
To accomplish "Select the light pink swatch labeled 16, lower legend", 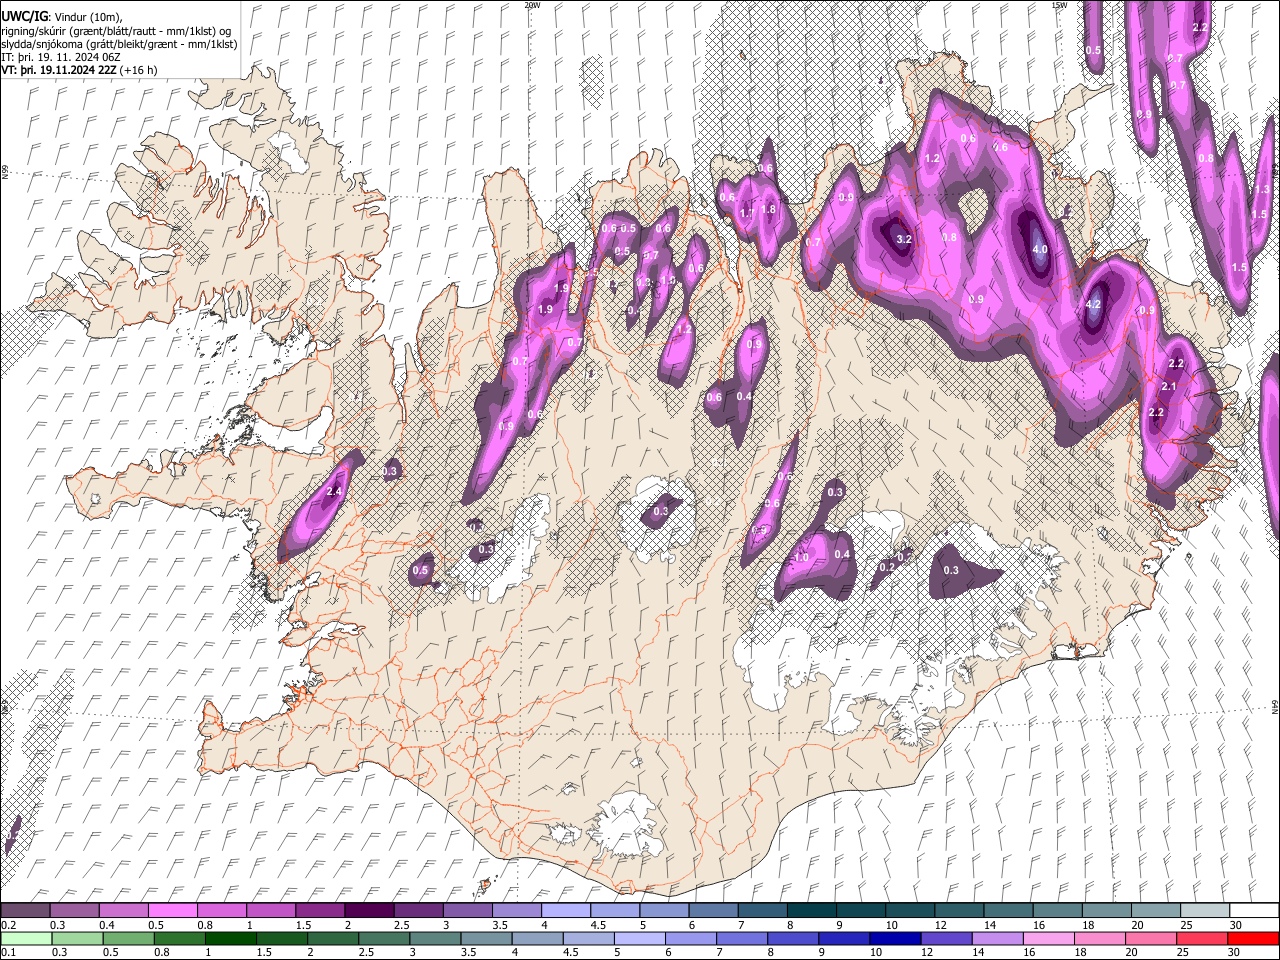I will [x=1047, y=938].
